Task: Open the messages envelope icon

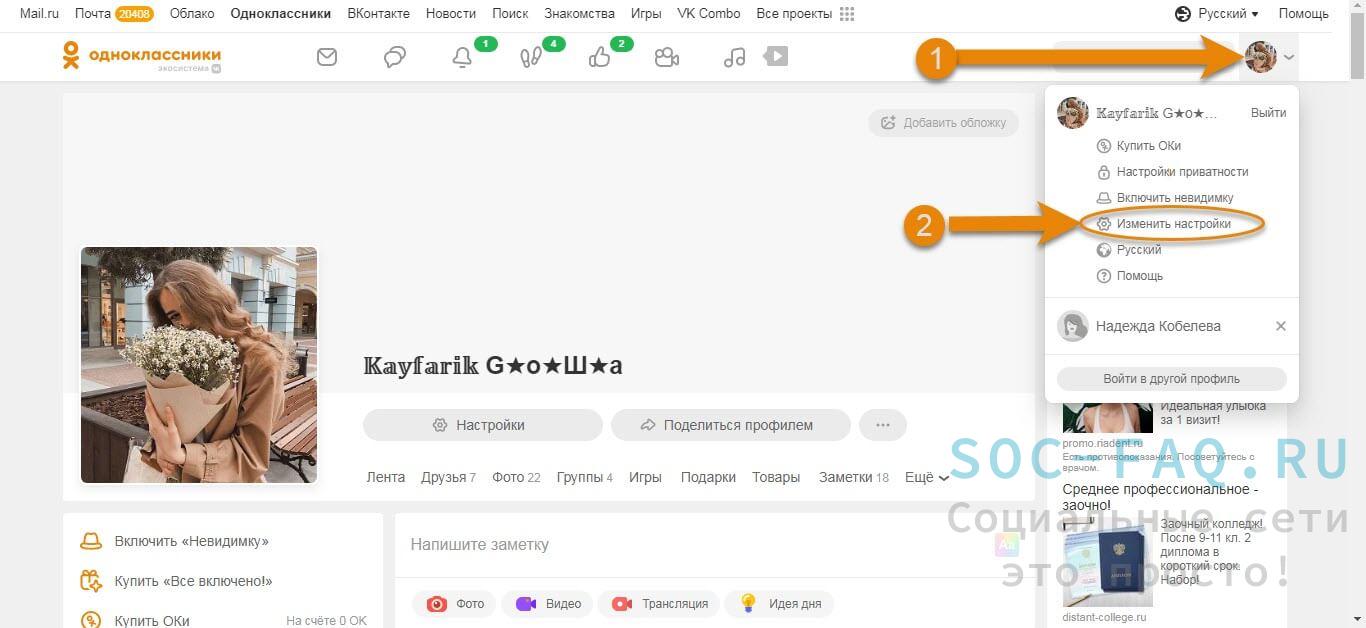Action: [327, 58]
